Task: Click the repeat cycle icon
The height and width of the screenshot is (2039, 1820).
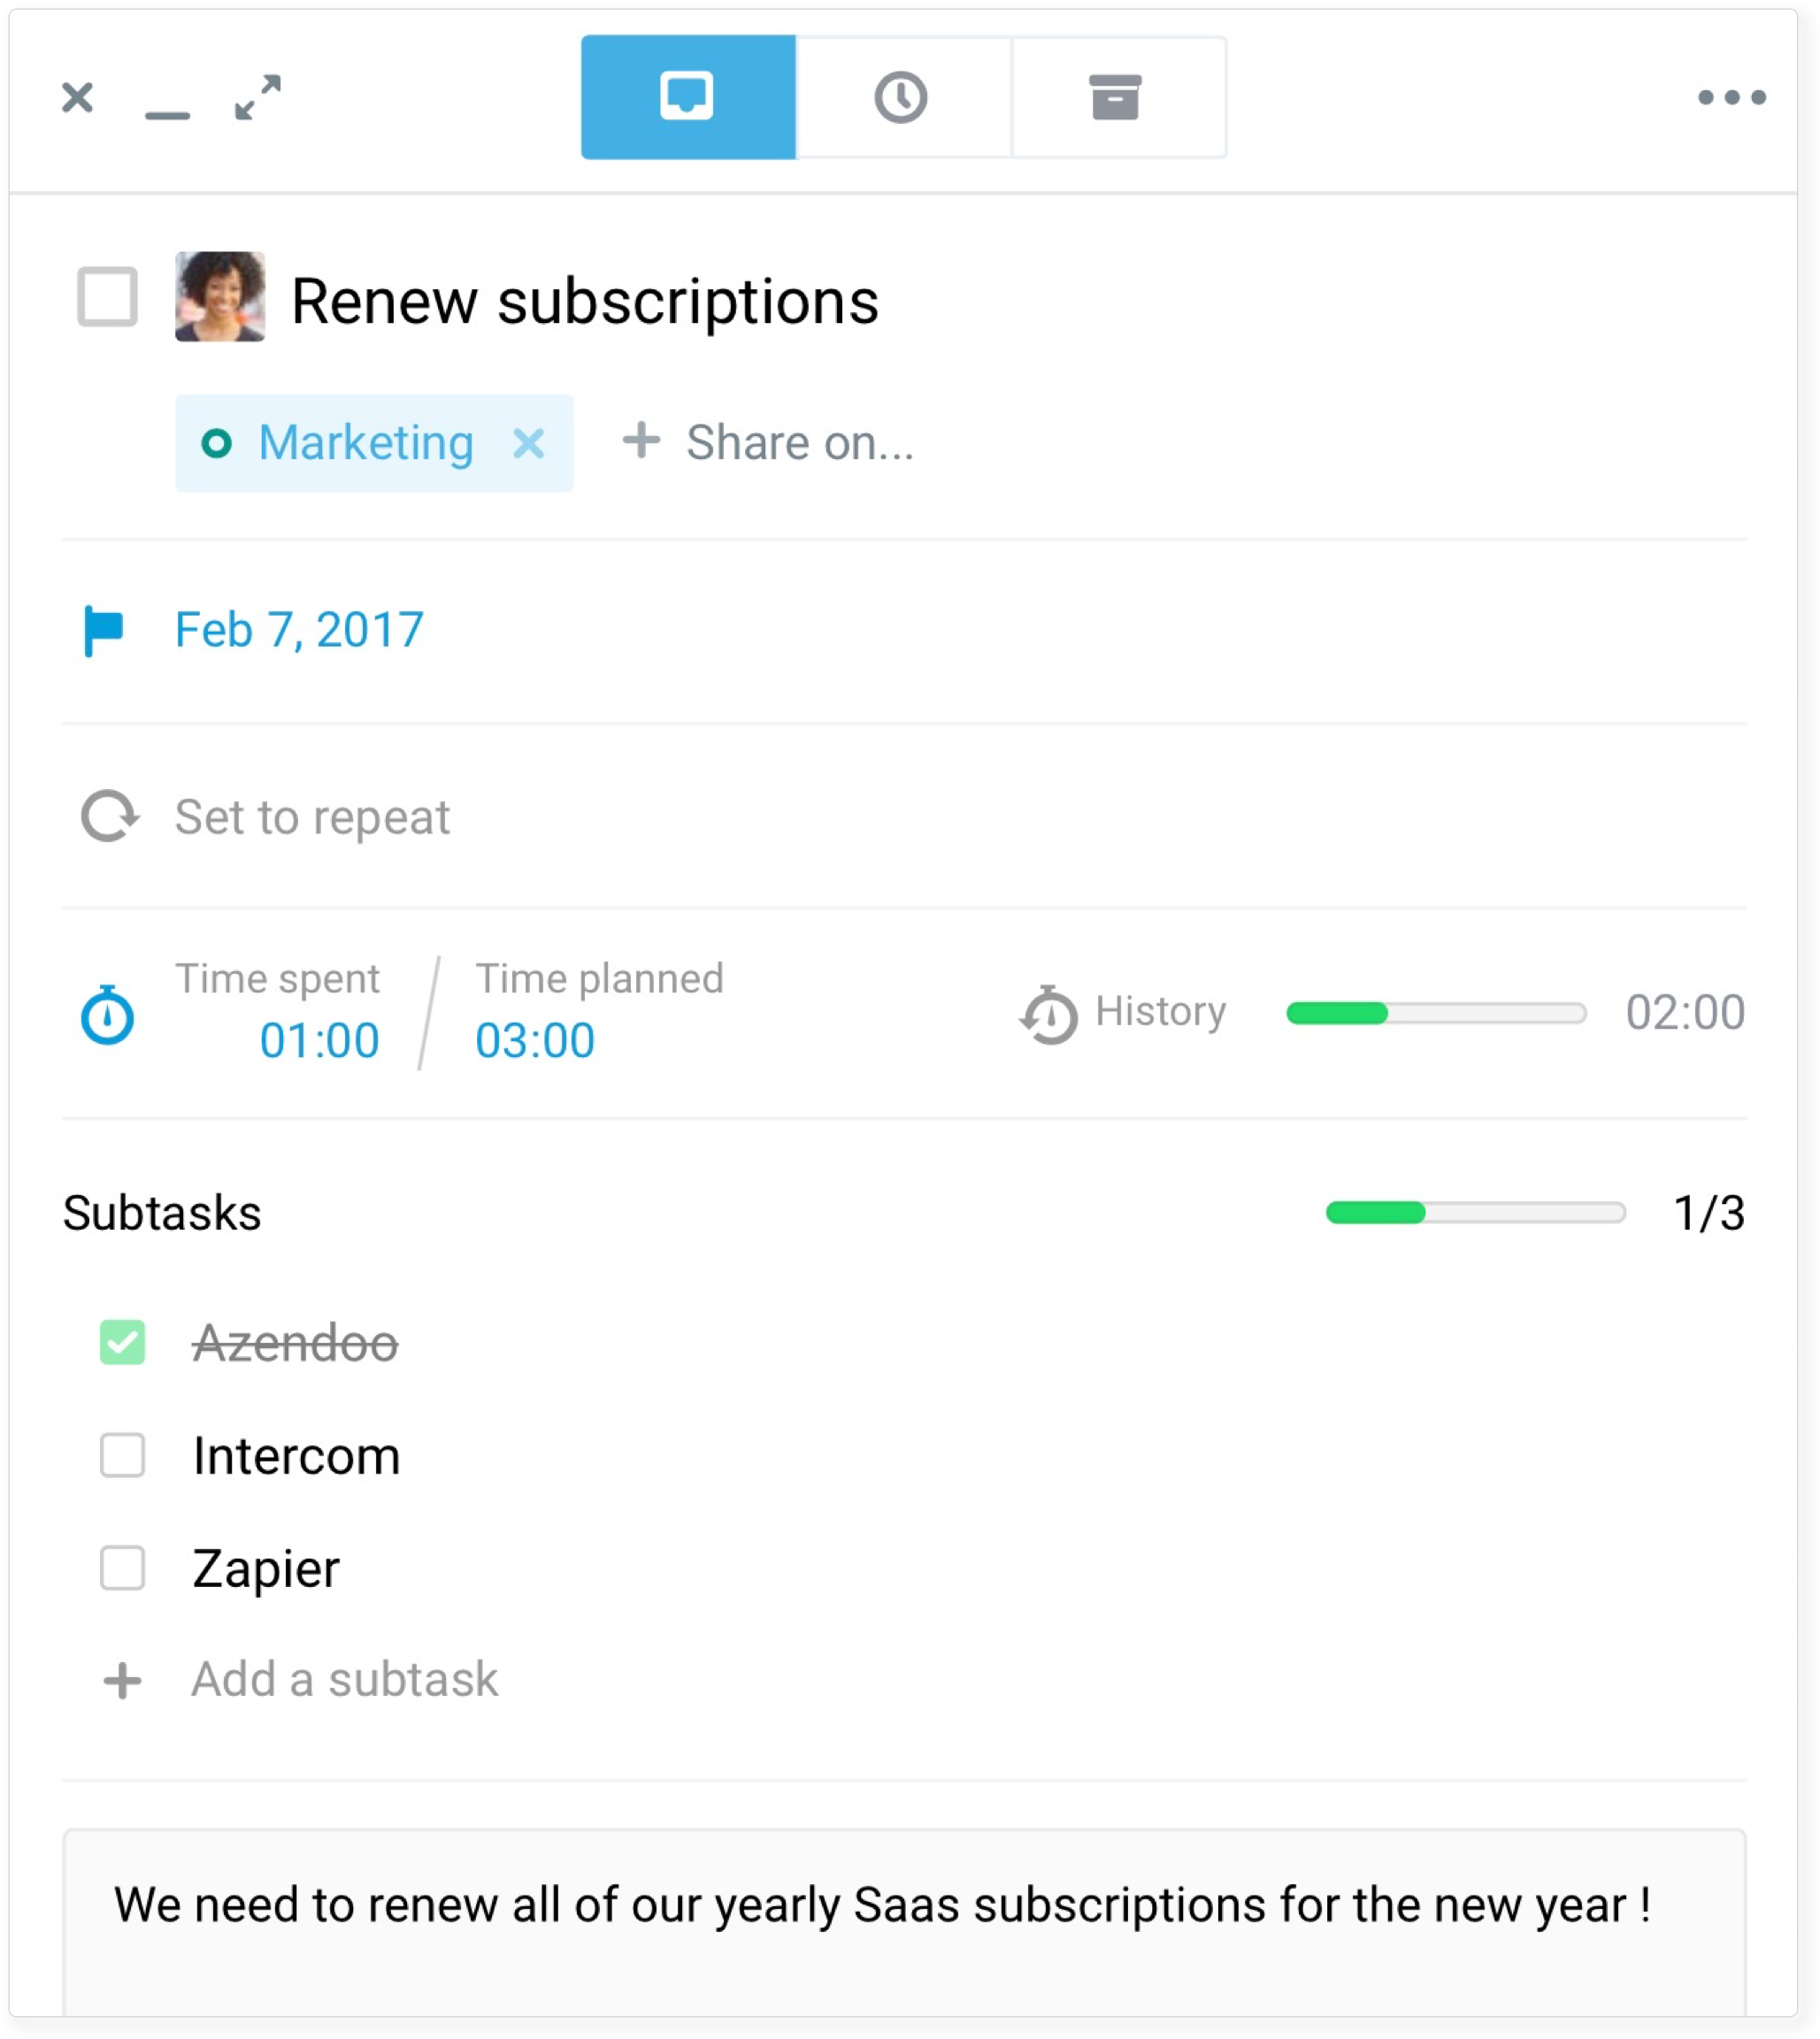Action: coord(109,817)
